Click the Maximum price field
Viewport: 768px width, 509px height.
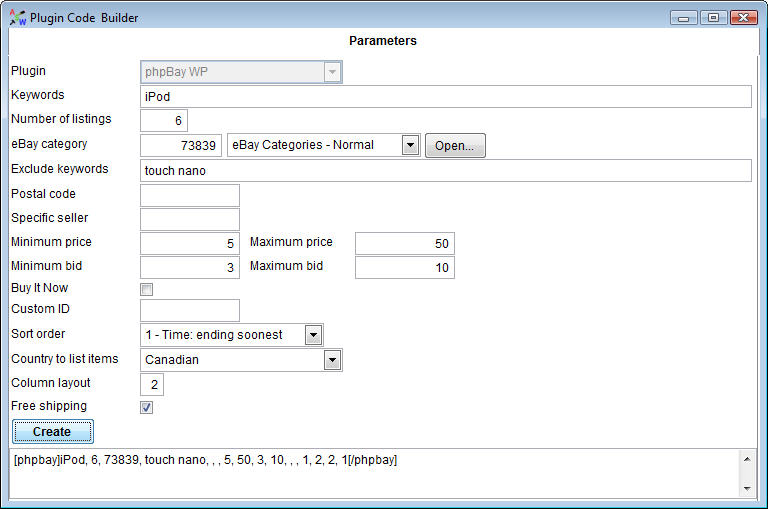(405, 243)
